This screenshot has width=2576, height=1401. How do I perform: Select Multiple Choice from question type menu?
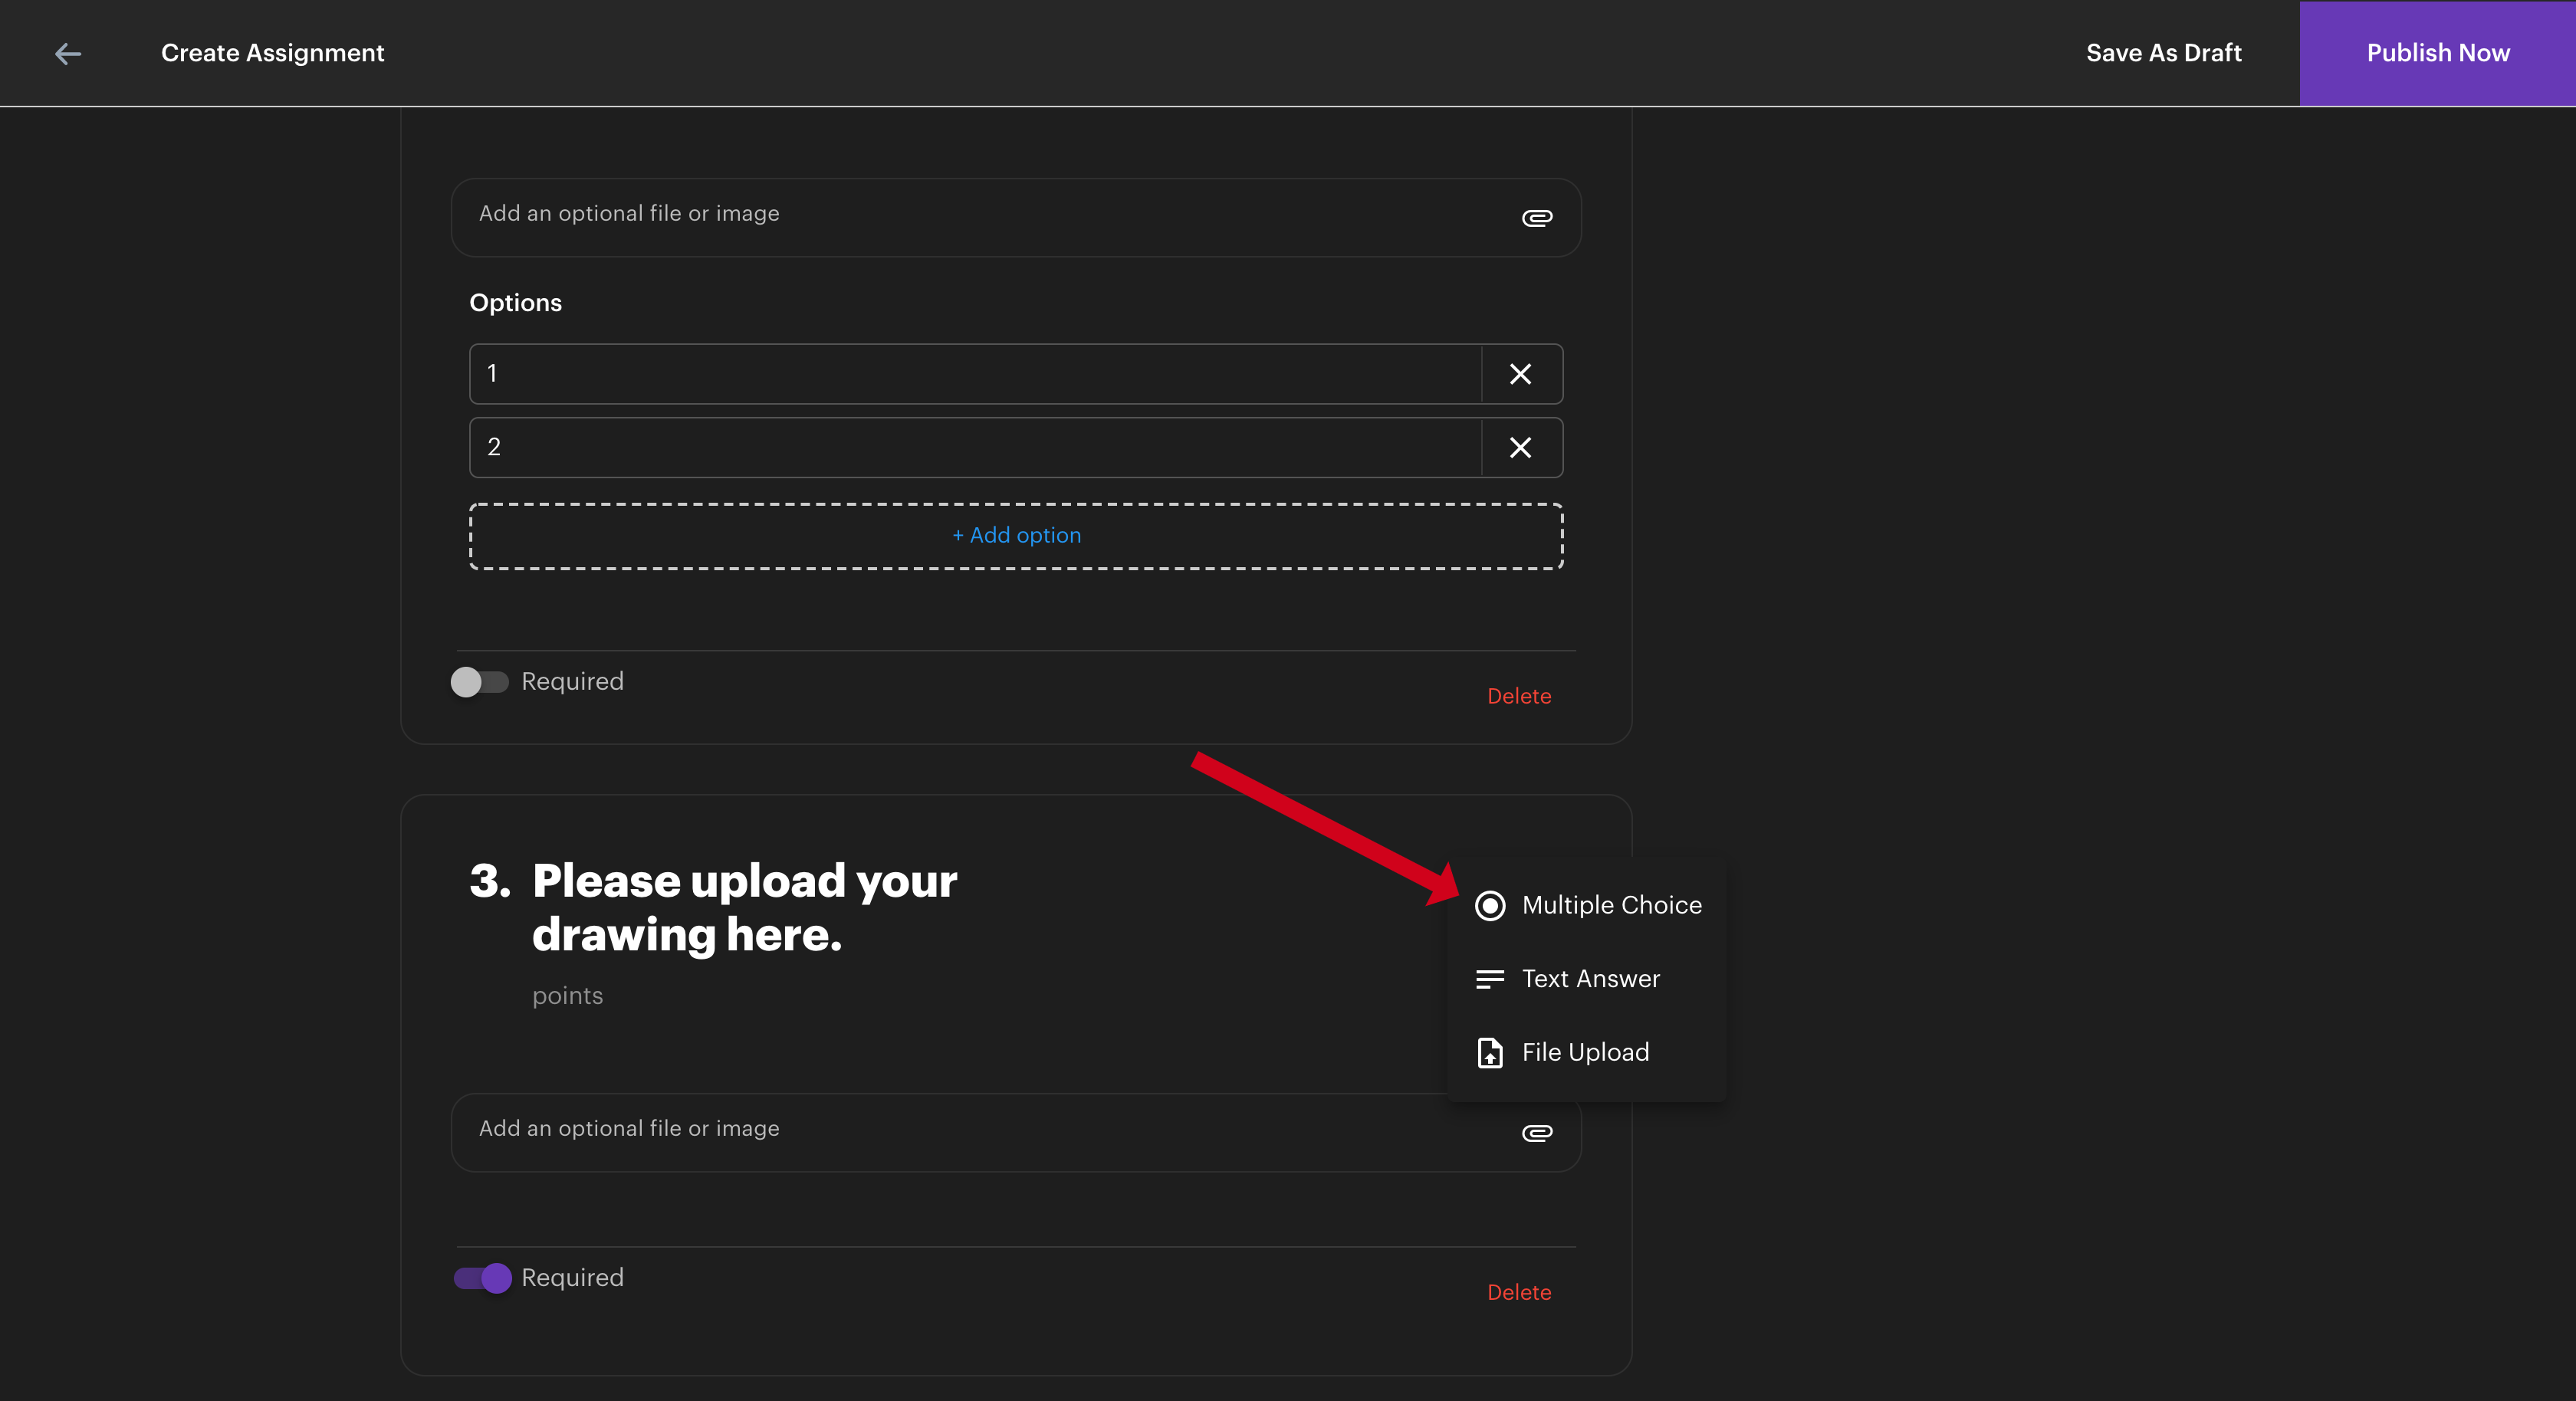(x=1611, y=905)
